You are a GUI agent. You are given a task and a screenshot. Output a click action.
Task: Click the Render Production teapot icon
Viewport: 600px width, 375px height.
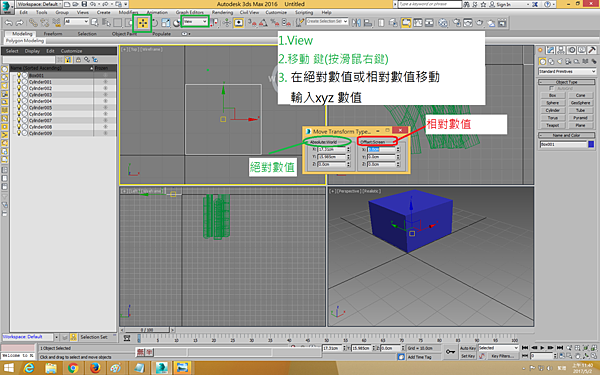coord(479,23)
